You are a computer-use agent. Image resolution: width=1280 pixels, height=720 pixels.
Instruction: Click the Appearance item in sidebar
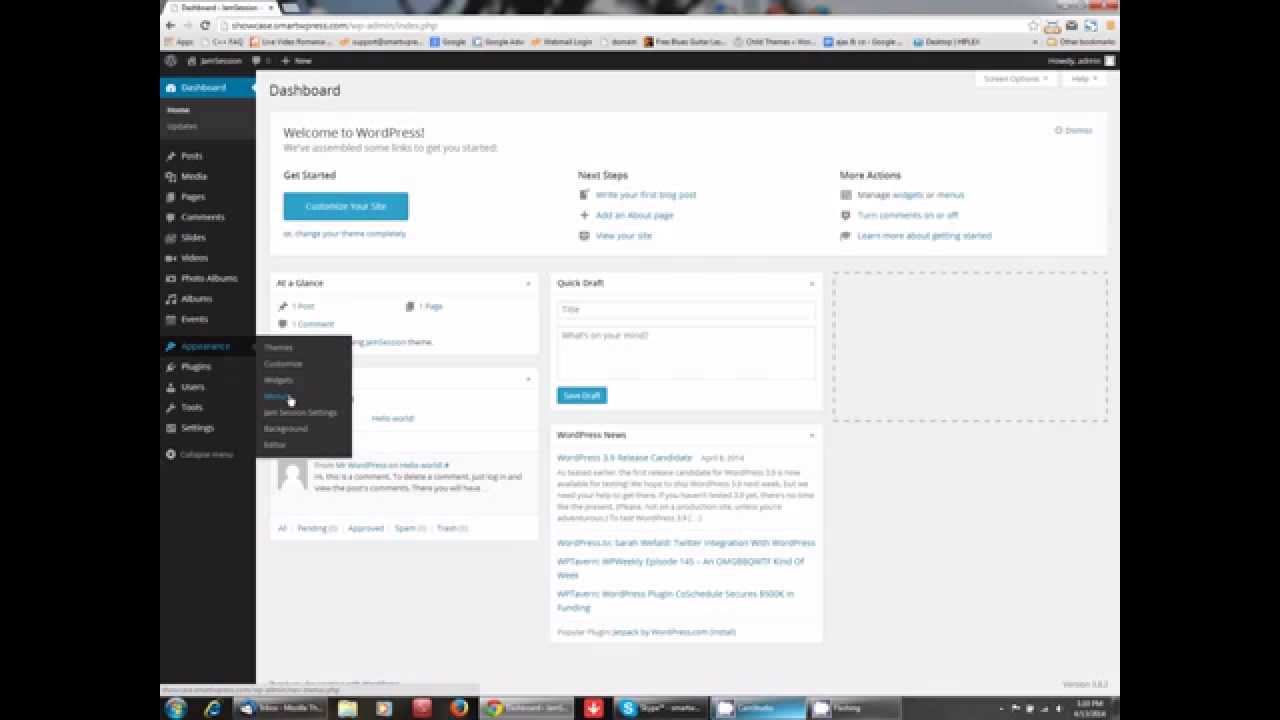(x=205, y=346)
